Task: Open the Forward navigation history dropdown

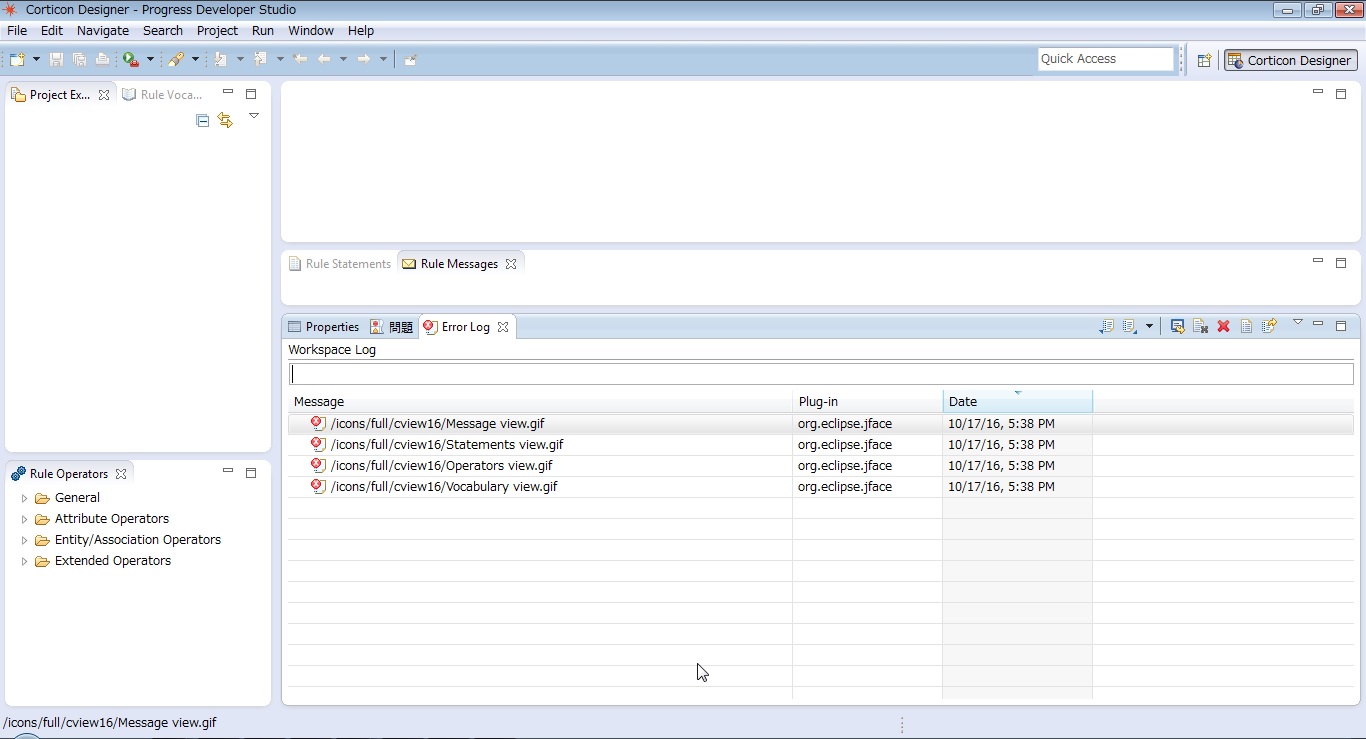Action: point(383,60)
